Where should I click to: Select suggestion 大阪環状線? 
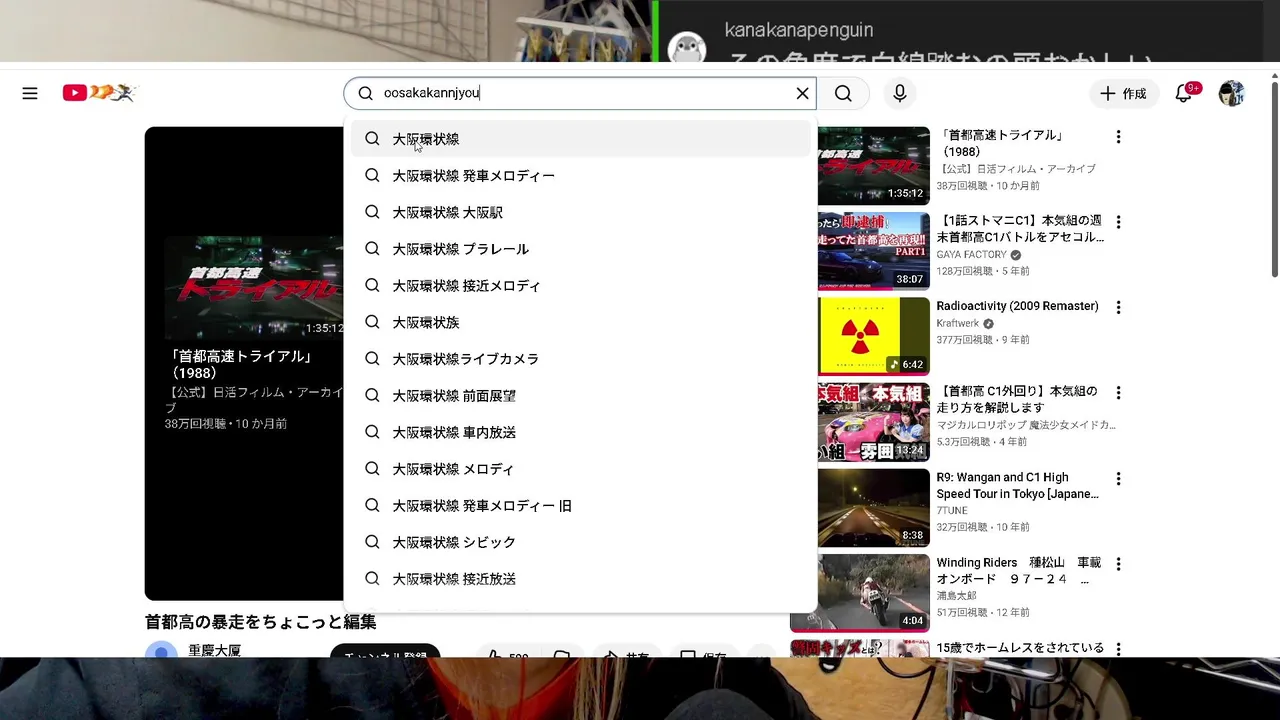(580, 139)
